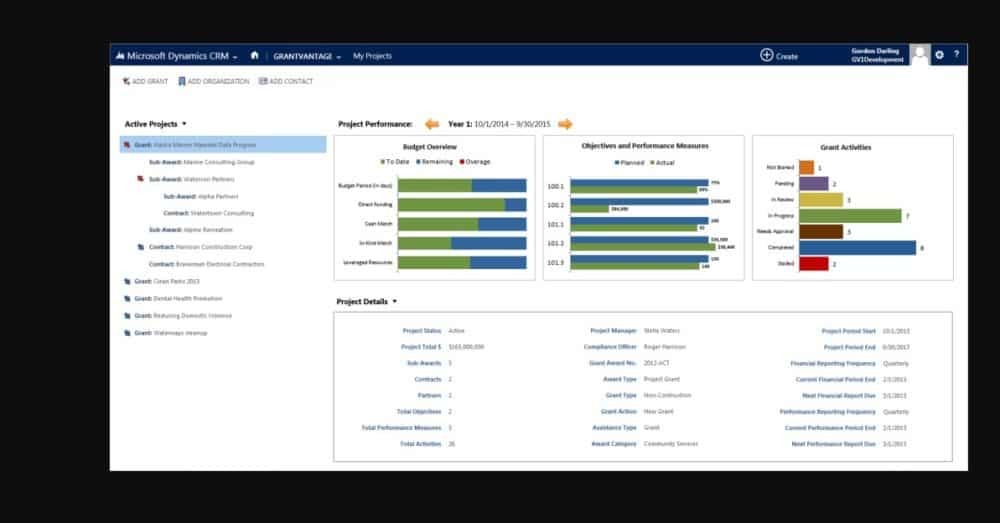
Task: Click the Completed bar in Grant Activities
Action: (x=857, y=248)
